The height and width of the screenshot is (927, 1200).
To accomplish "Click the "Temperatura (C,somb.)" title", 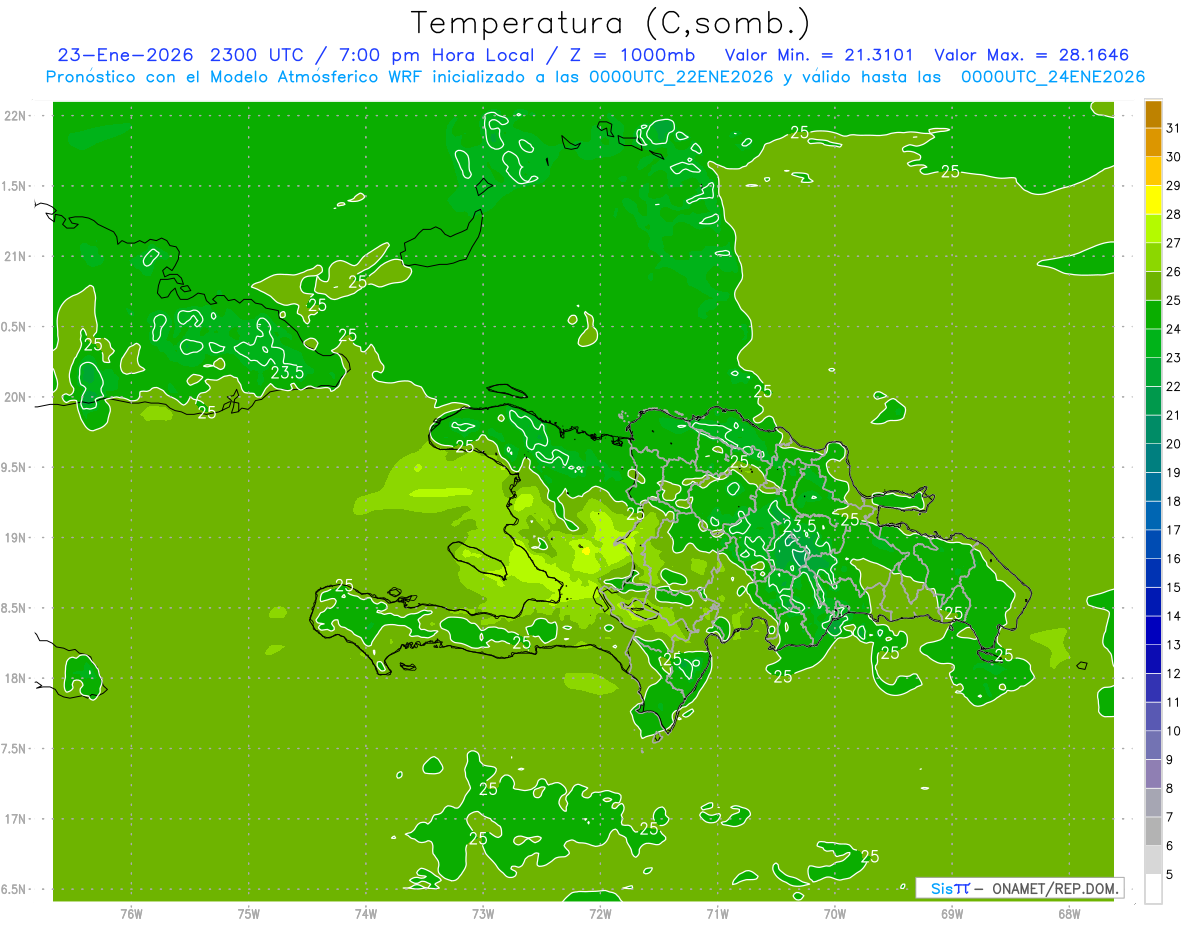I will pos(611,23).
